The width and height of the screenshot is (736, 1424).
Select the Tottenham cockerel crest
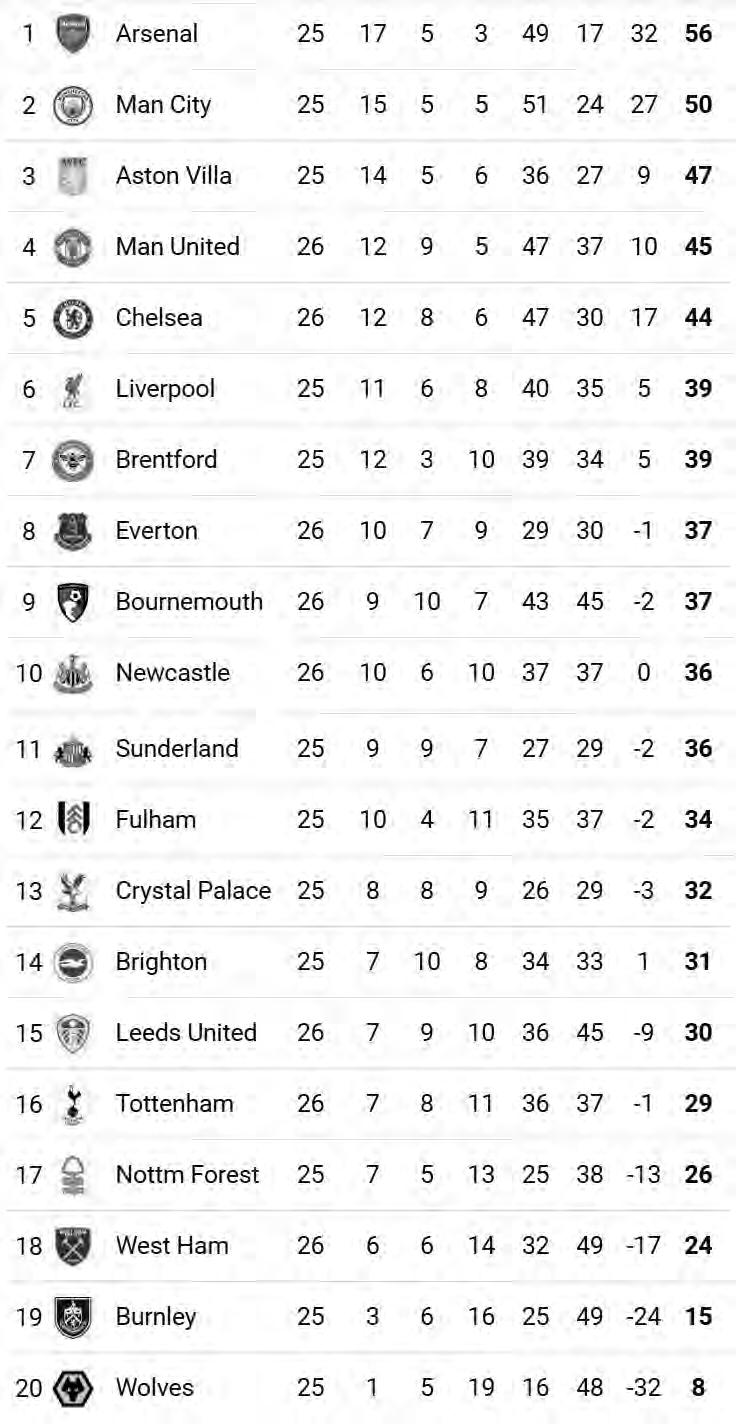point(73,1104)
